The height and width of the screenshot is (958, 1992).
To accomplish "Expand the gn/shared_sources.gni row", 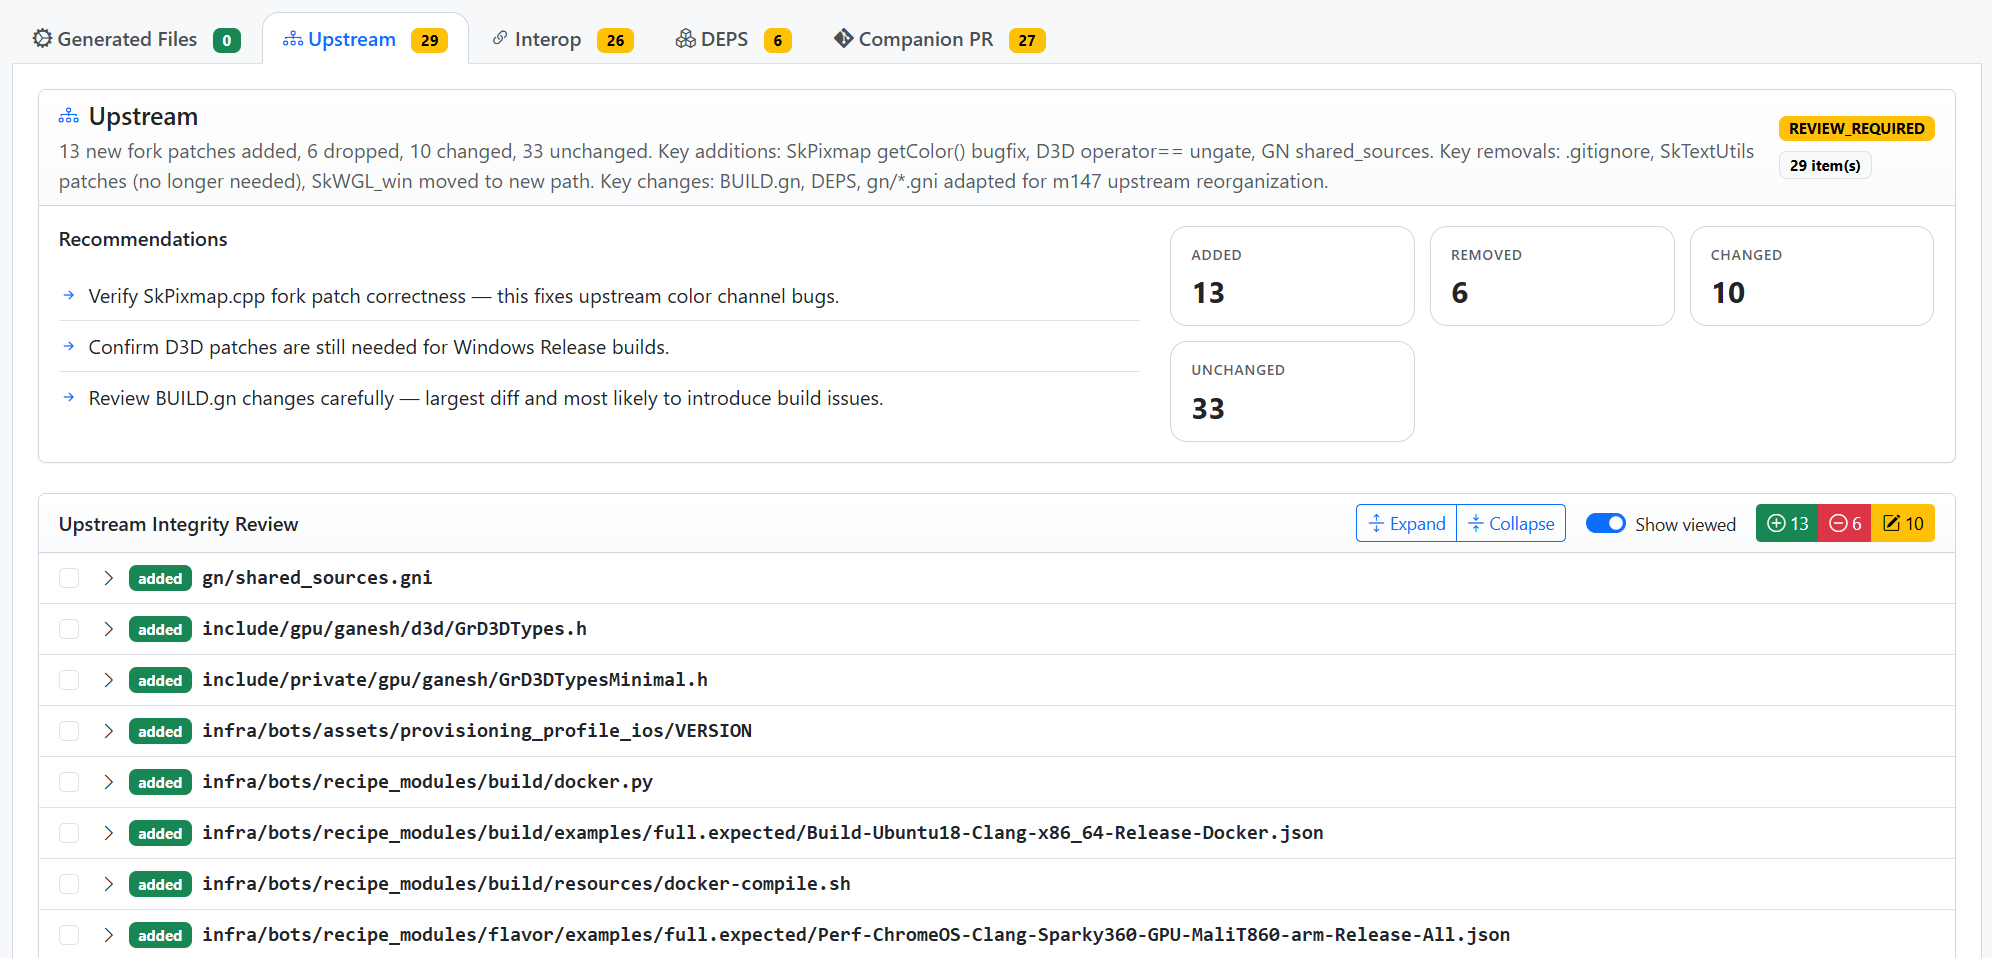I will pyautogui.click(x=108, y=578).
